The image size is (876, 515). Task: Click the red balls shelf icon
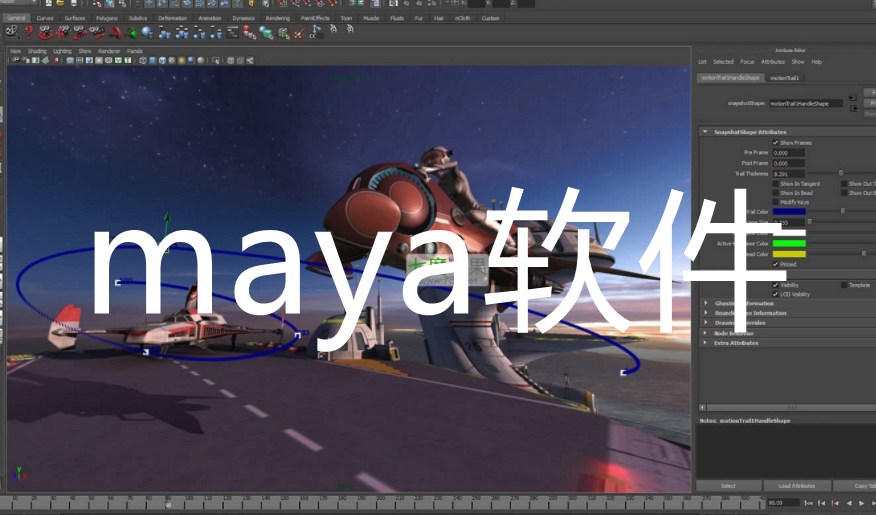(x=249, y=33)
